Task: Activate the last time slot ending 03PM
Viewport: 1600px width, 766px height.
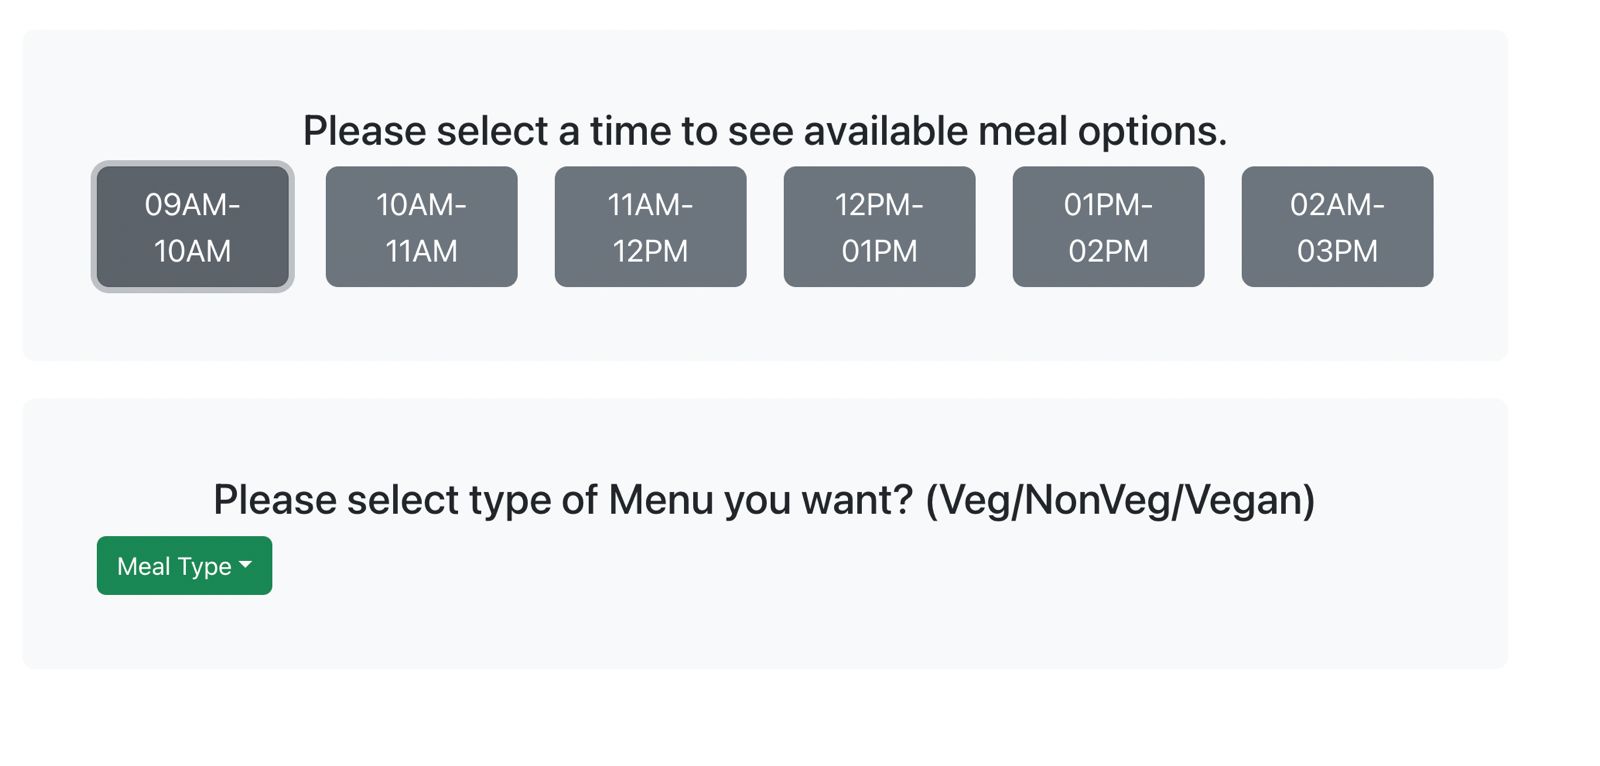Action: pyautogui.click(x=1337, y=227)
